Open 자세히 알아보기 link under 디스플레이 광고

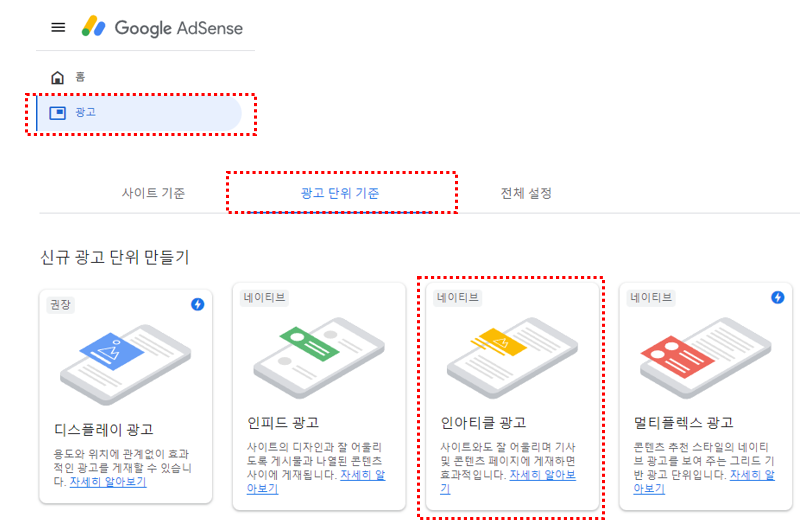(x=108, y=482)
